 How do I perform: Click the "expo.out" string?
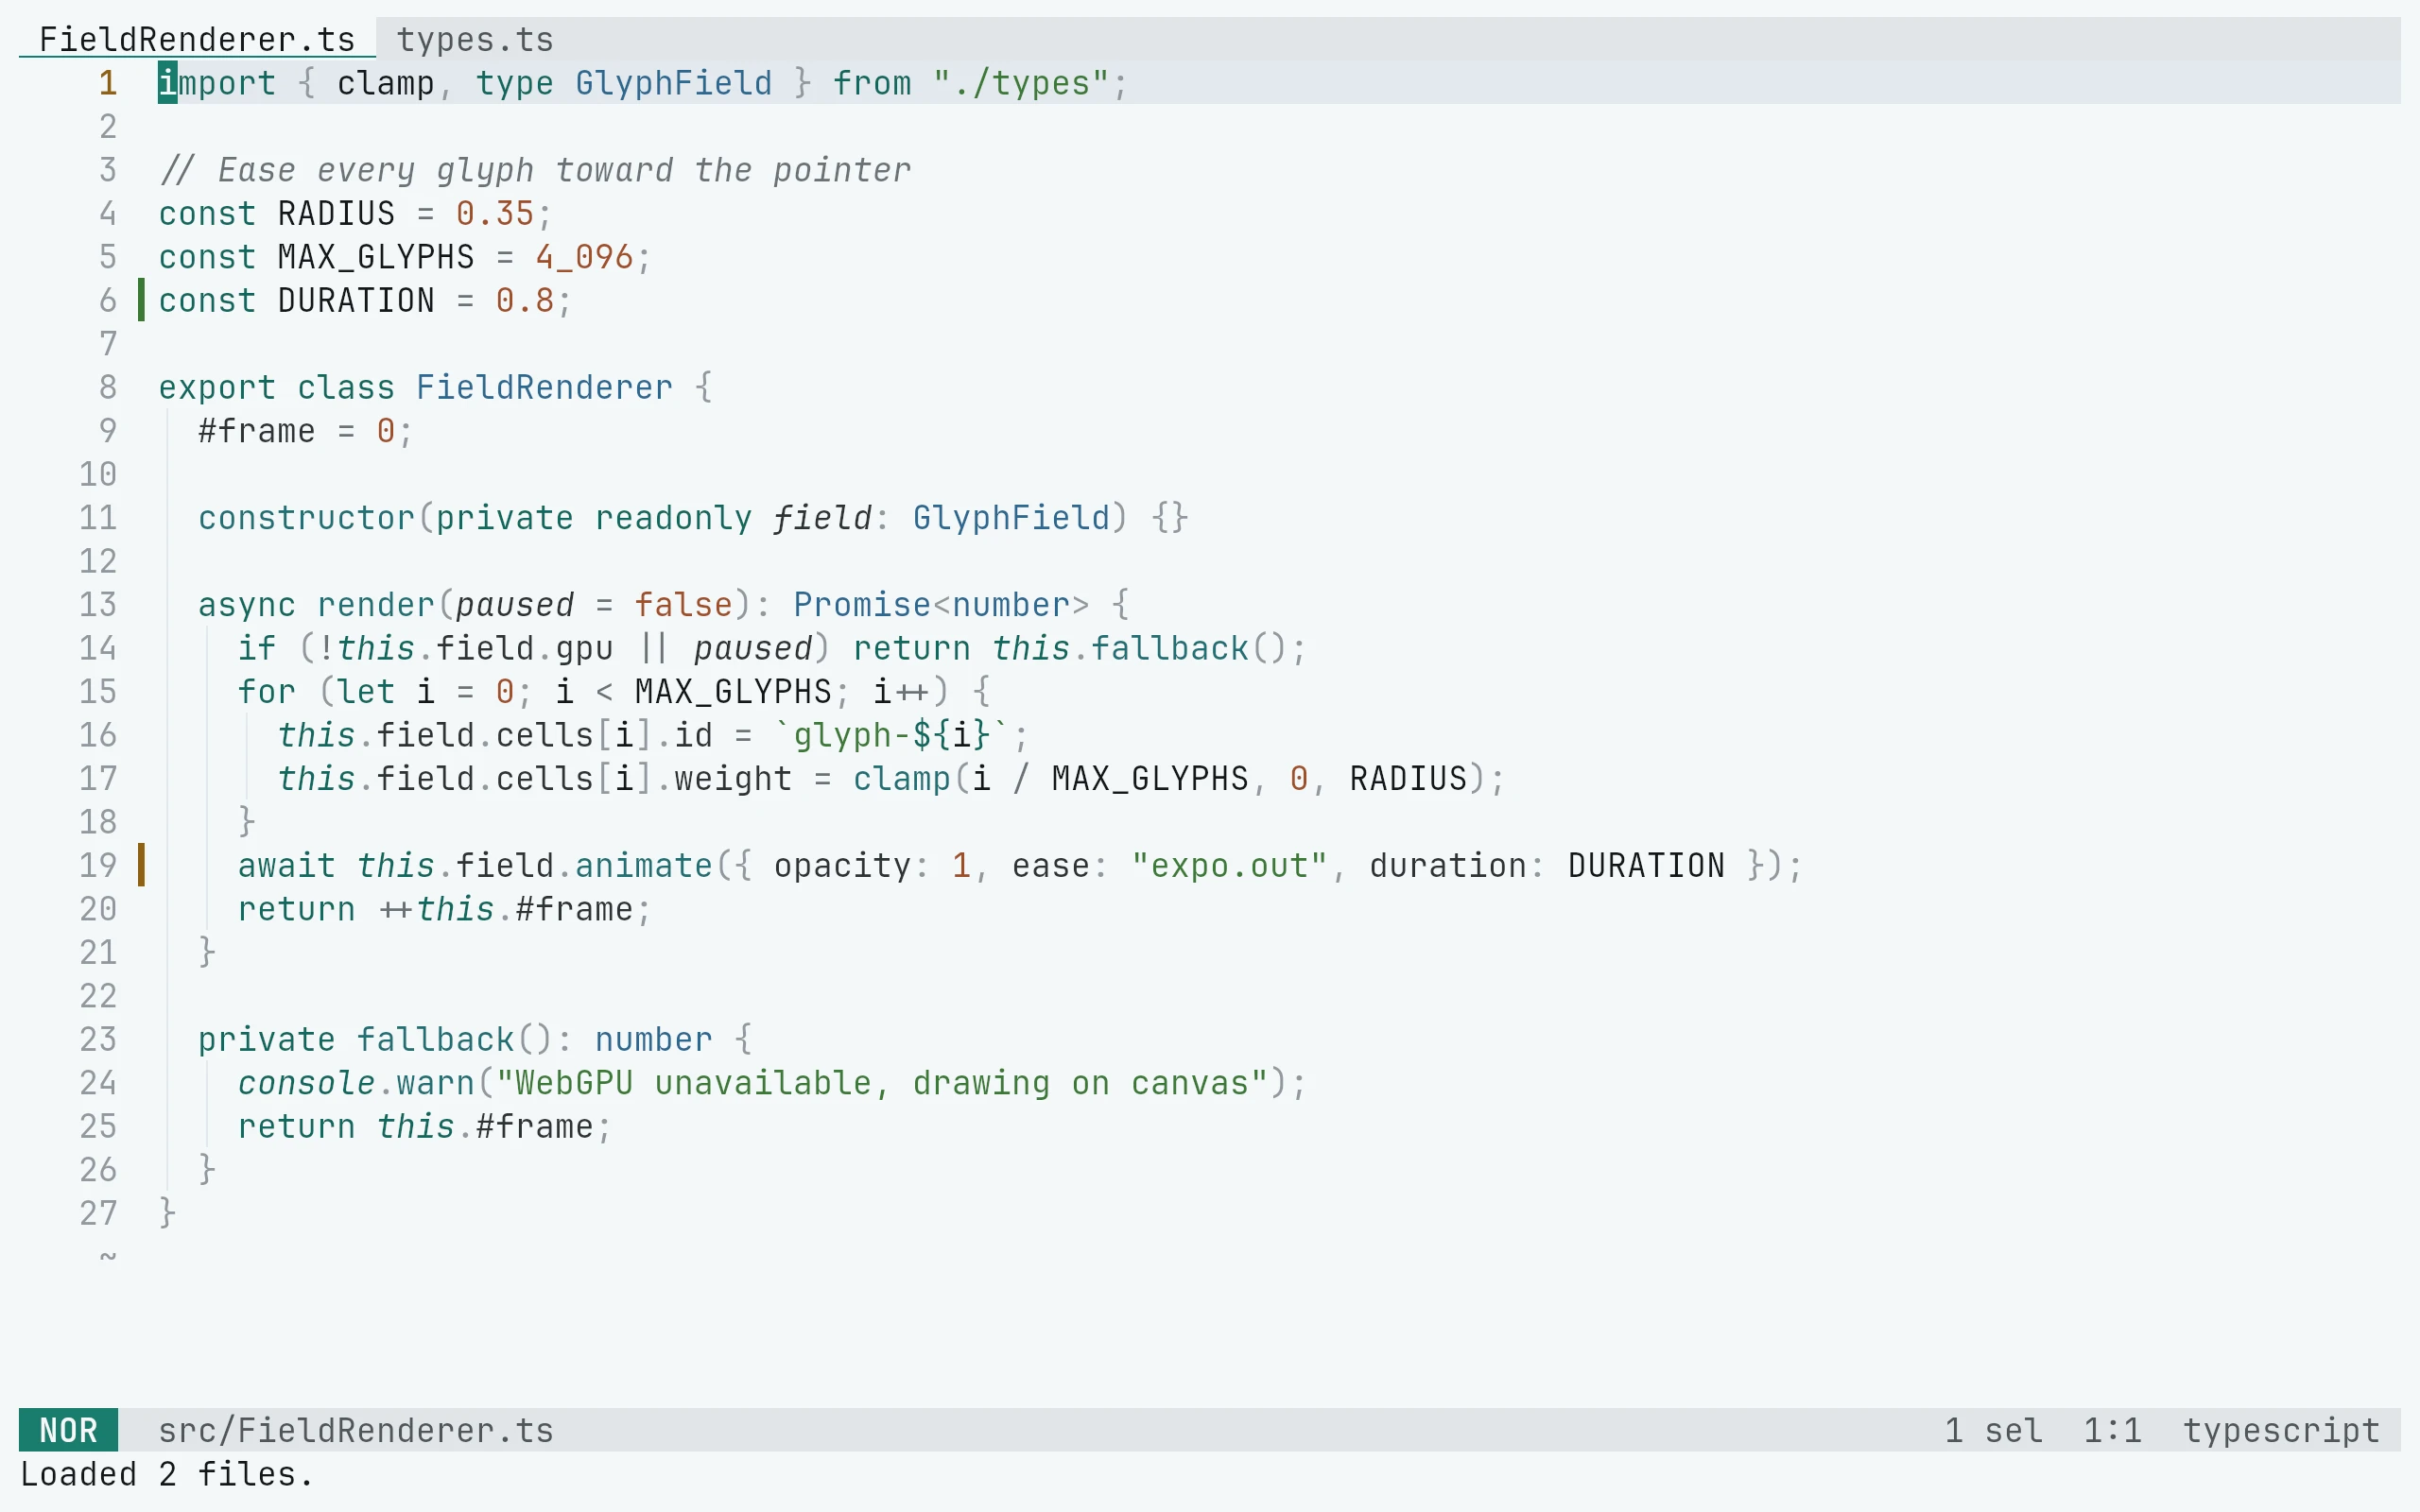(1229, 865)
